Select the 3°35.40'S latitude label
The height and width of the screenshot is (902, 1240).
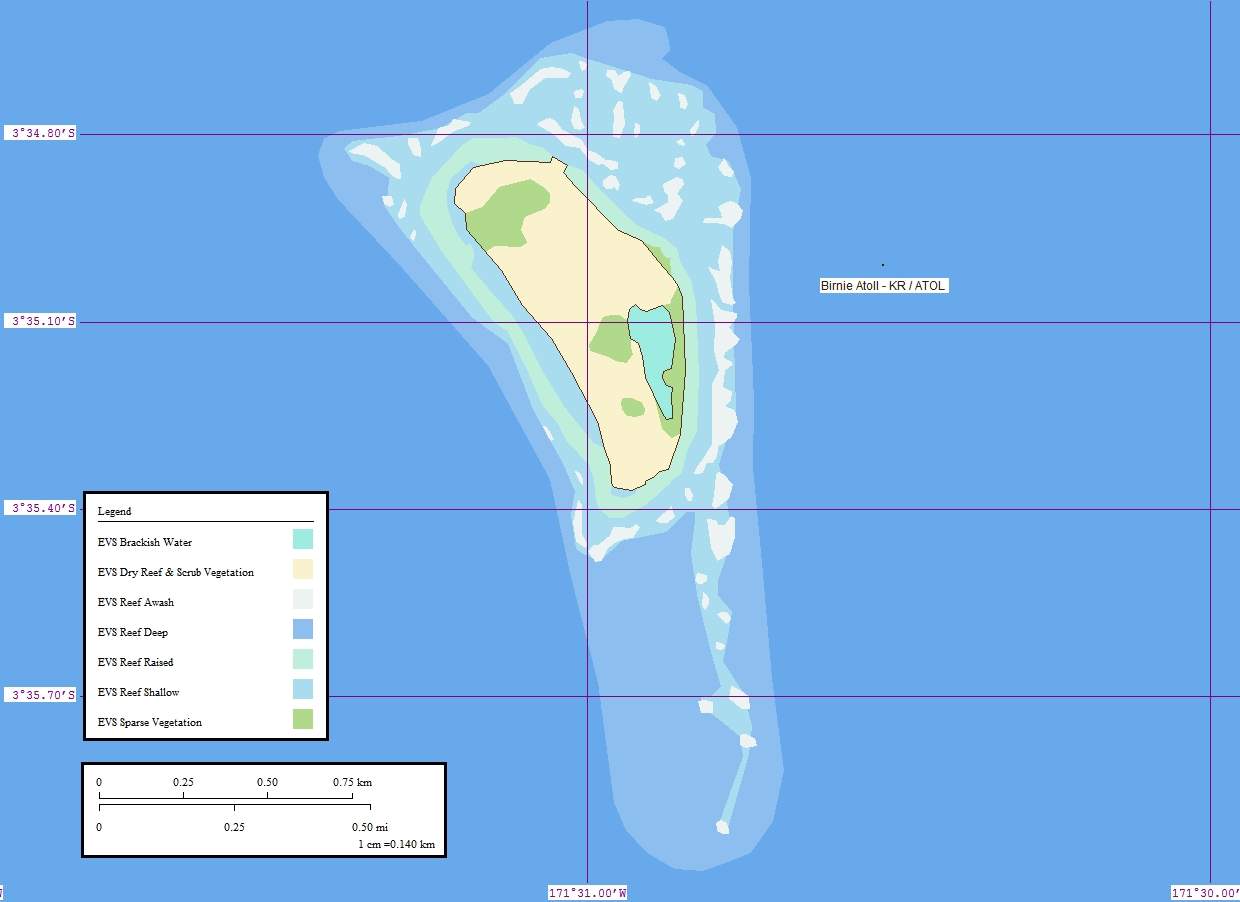coord(41,508)
